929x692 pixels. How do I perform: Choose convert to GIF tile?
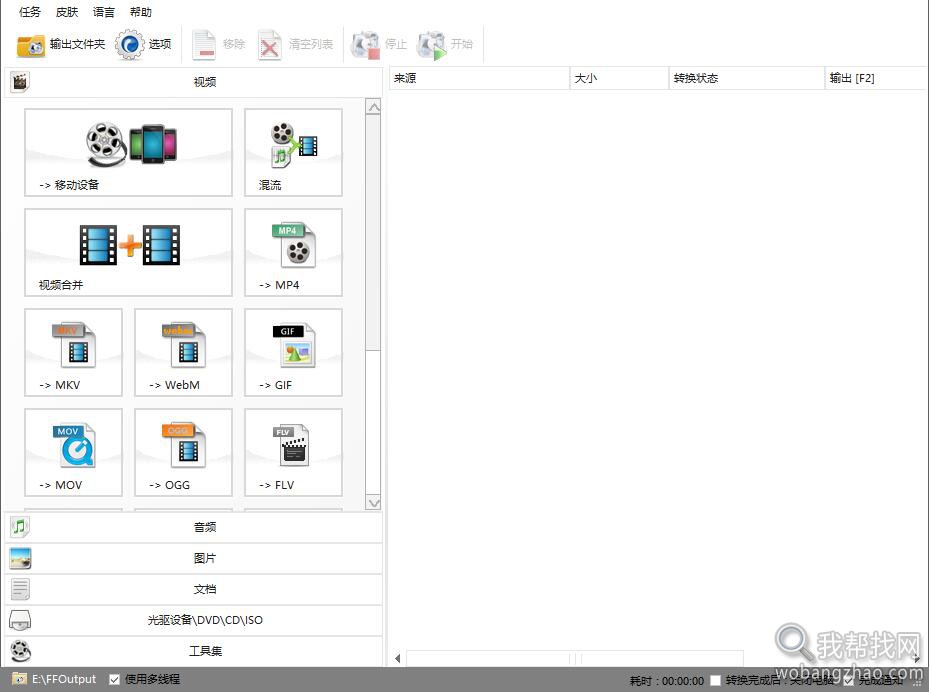[x=293, y=353]
